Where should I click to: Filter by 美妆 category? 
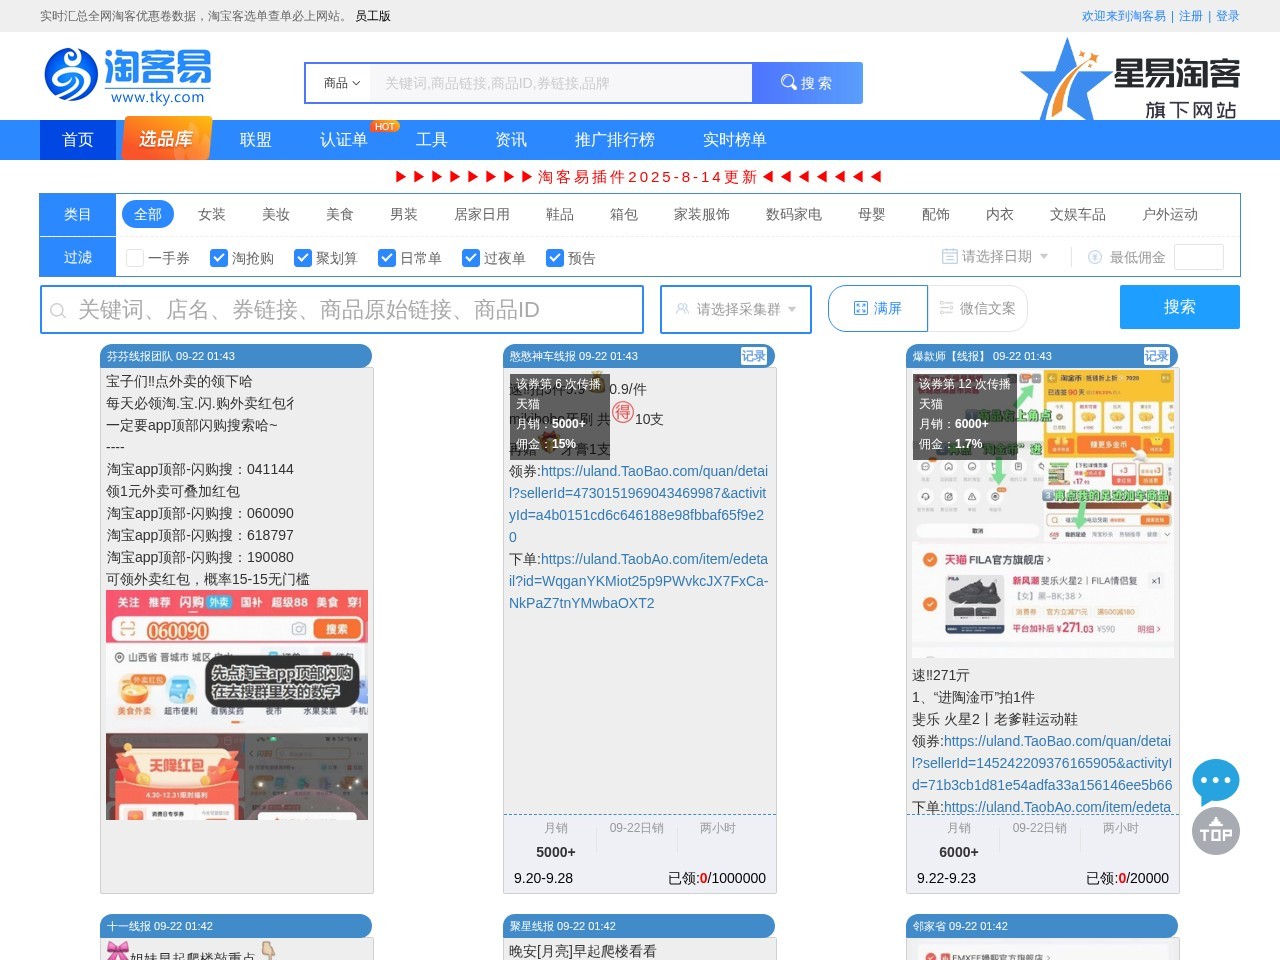(276, 214)
